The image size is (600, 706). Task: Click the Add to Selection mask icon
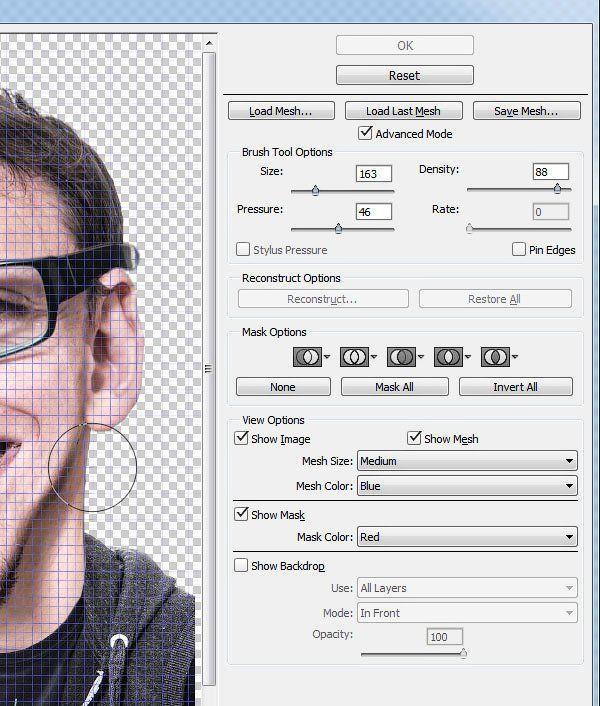click(x=354, y=357)
